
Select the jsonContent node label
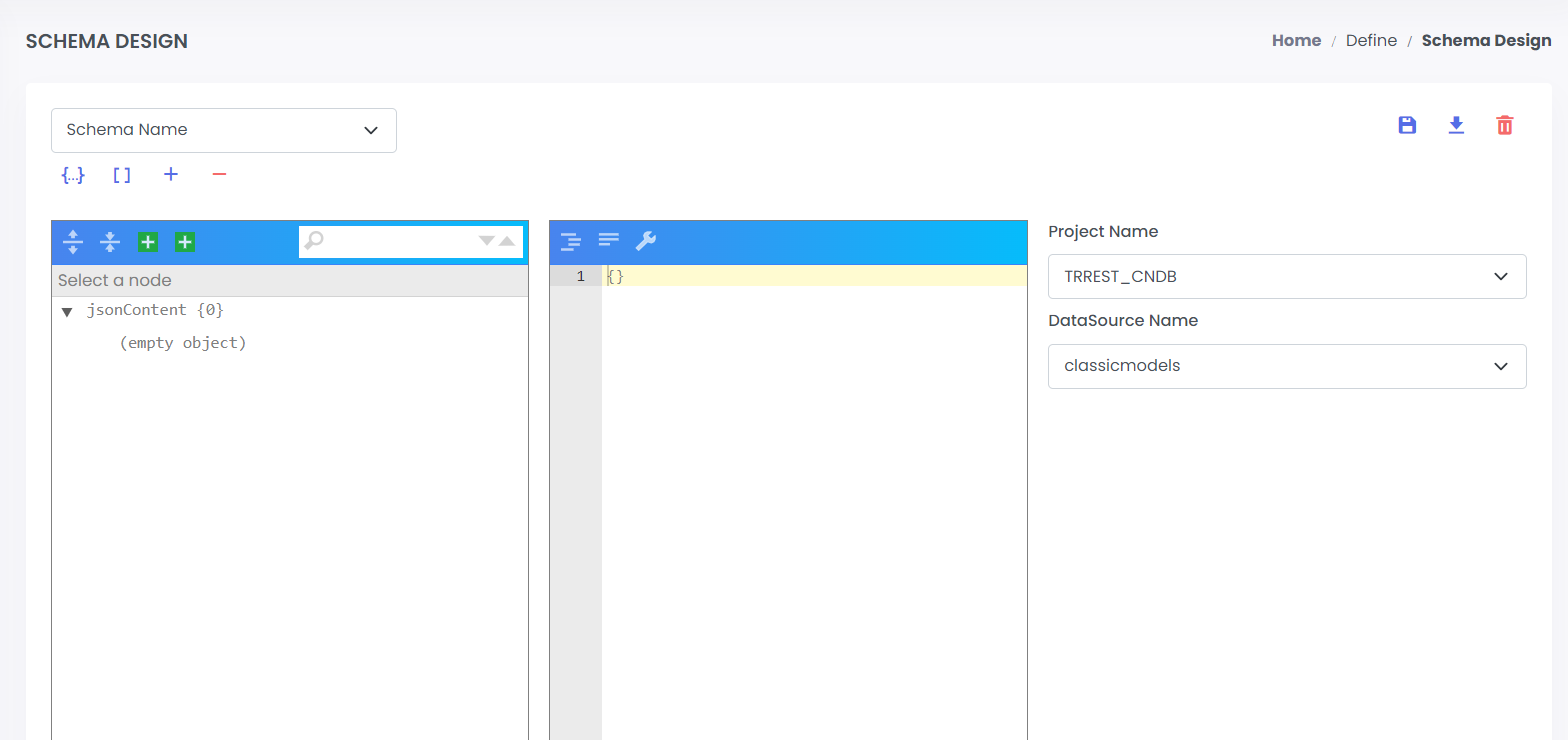[137, 310]
